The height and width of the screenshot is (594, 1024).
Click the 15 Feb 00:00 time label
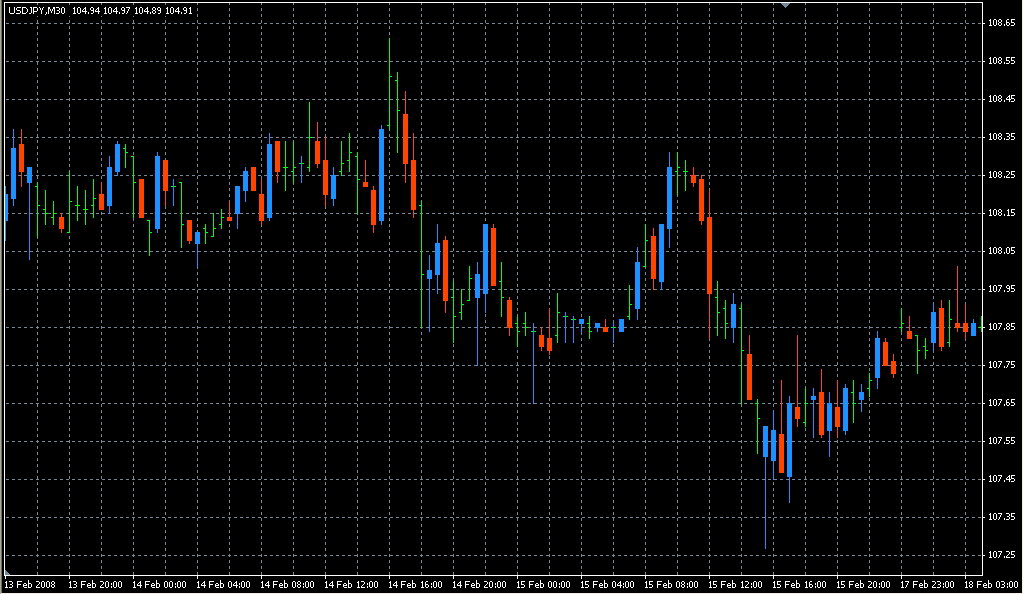(543, 584)
